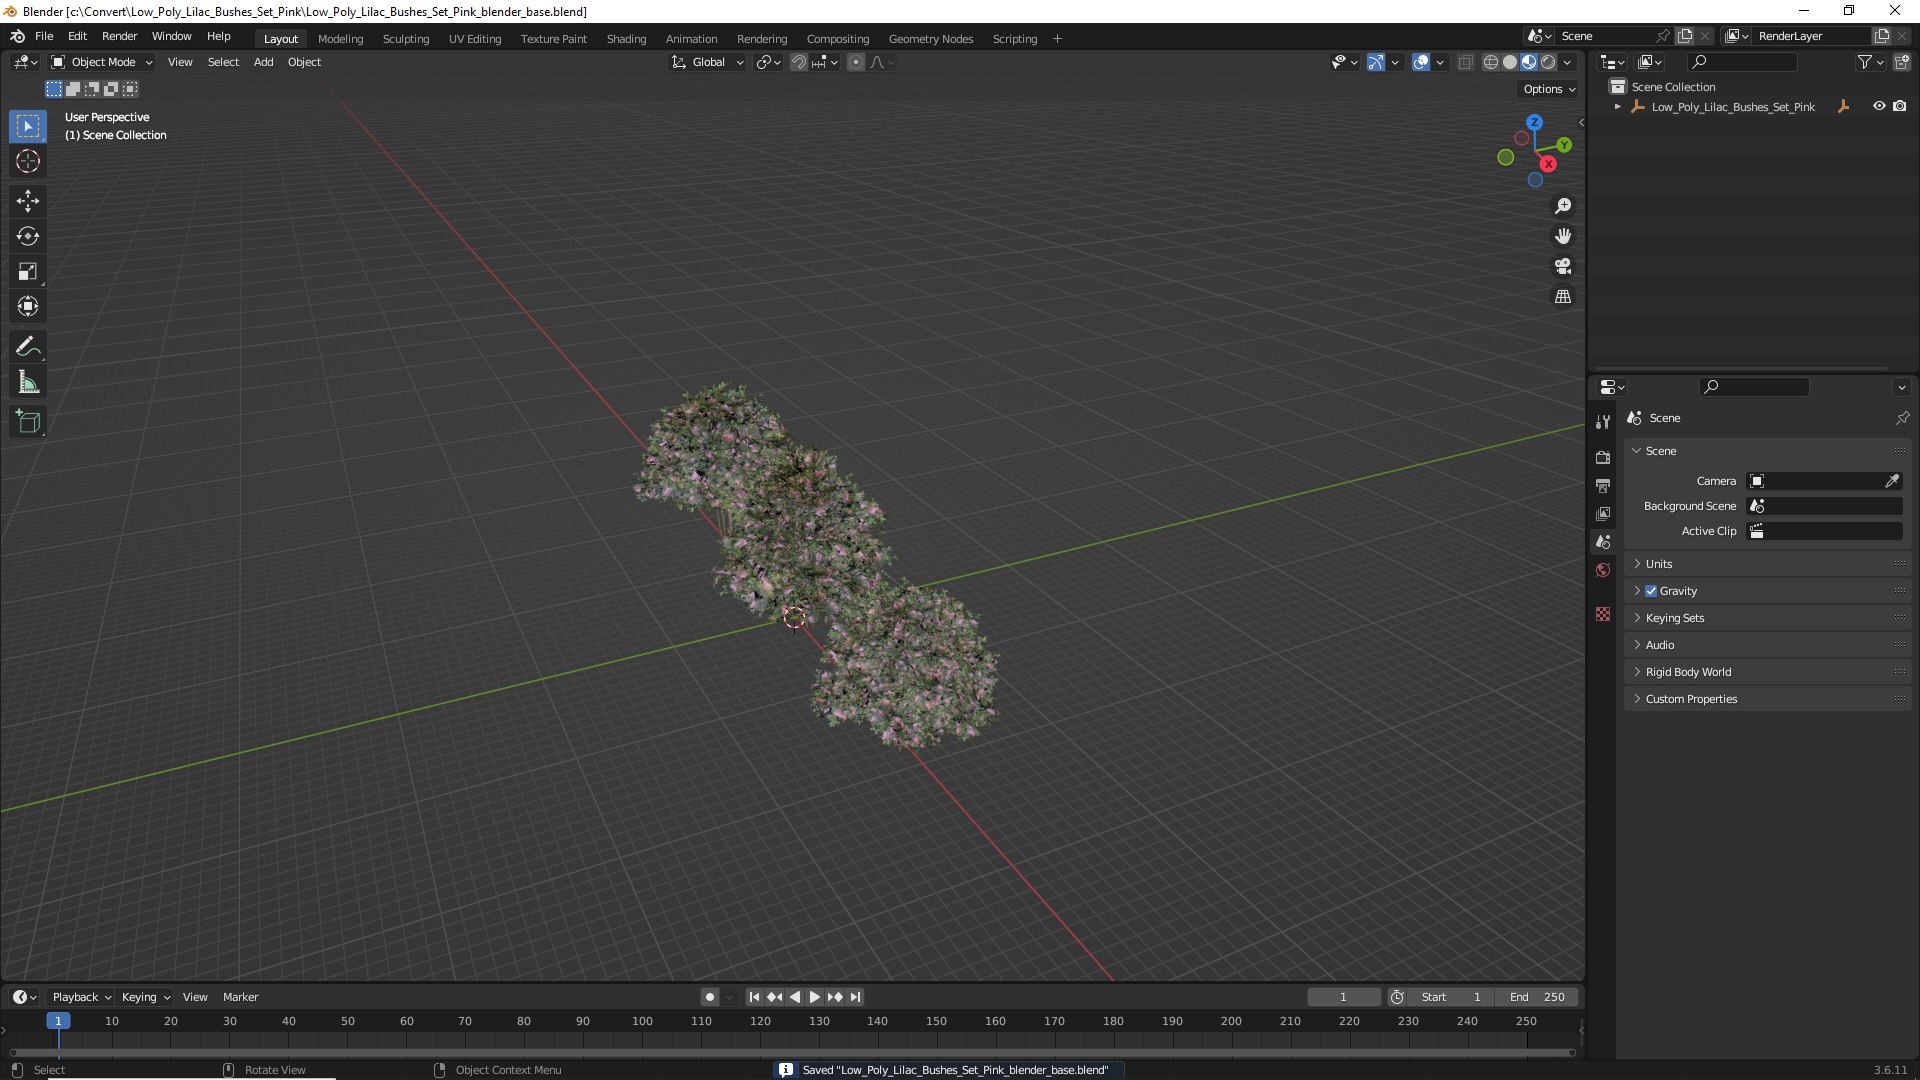Jump to the end frame

pyautogui.click(x=855, y=997)
